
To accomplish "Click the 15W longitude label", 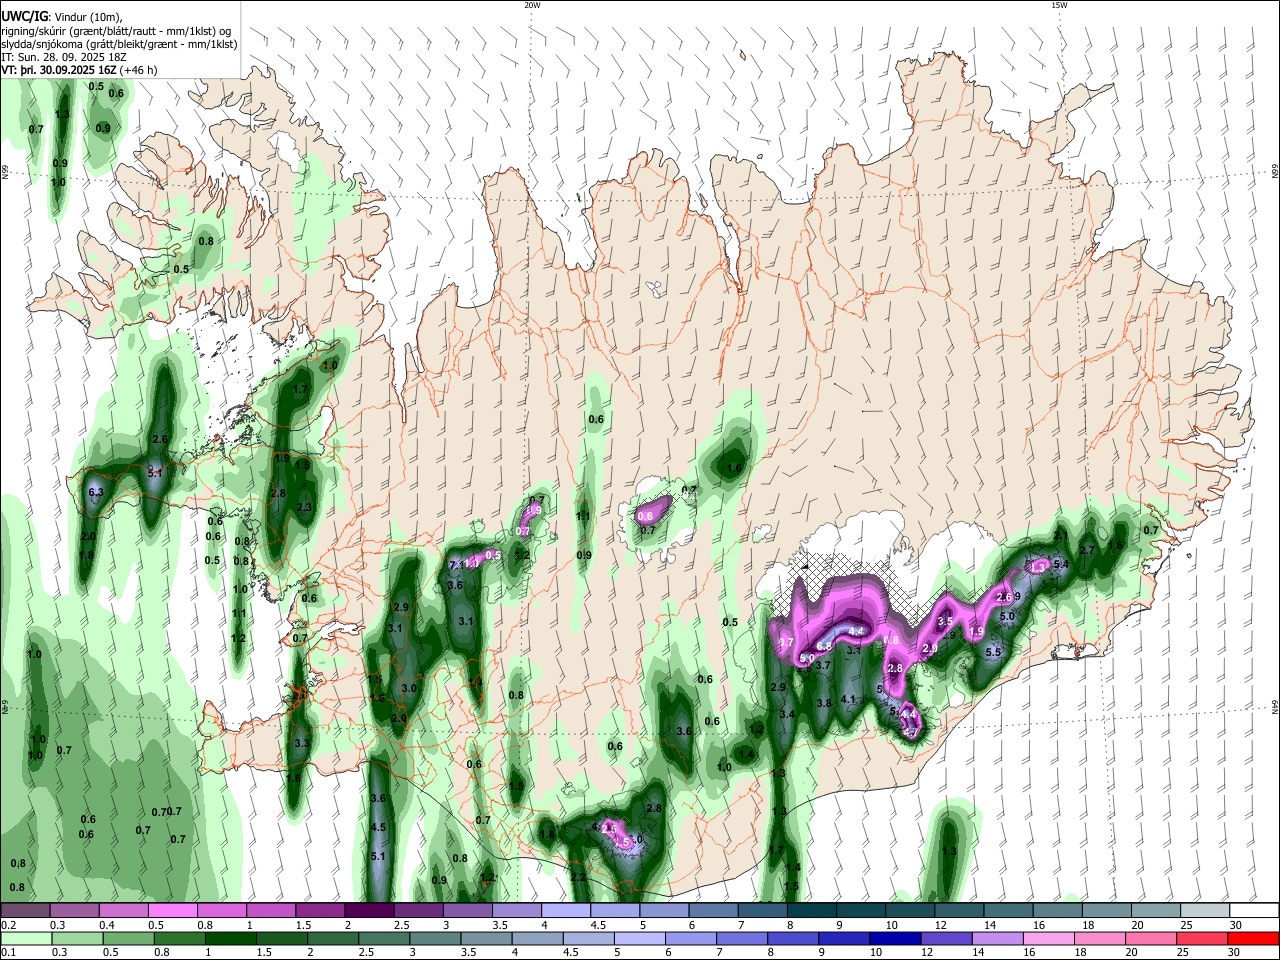I will click(1060, 5).
